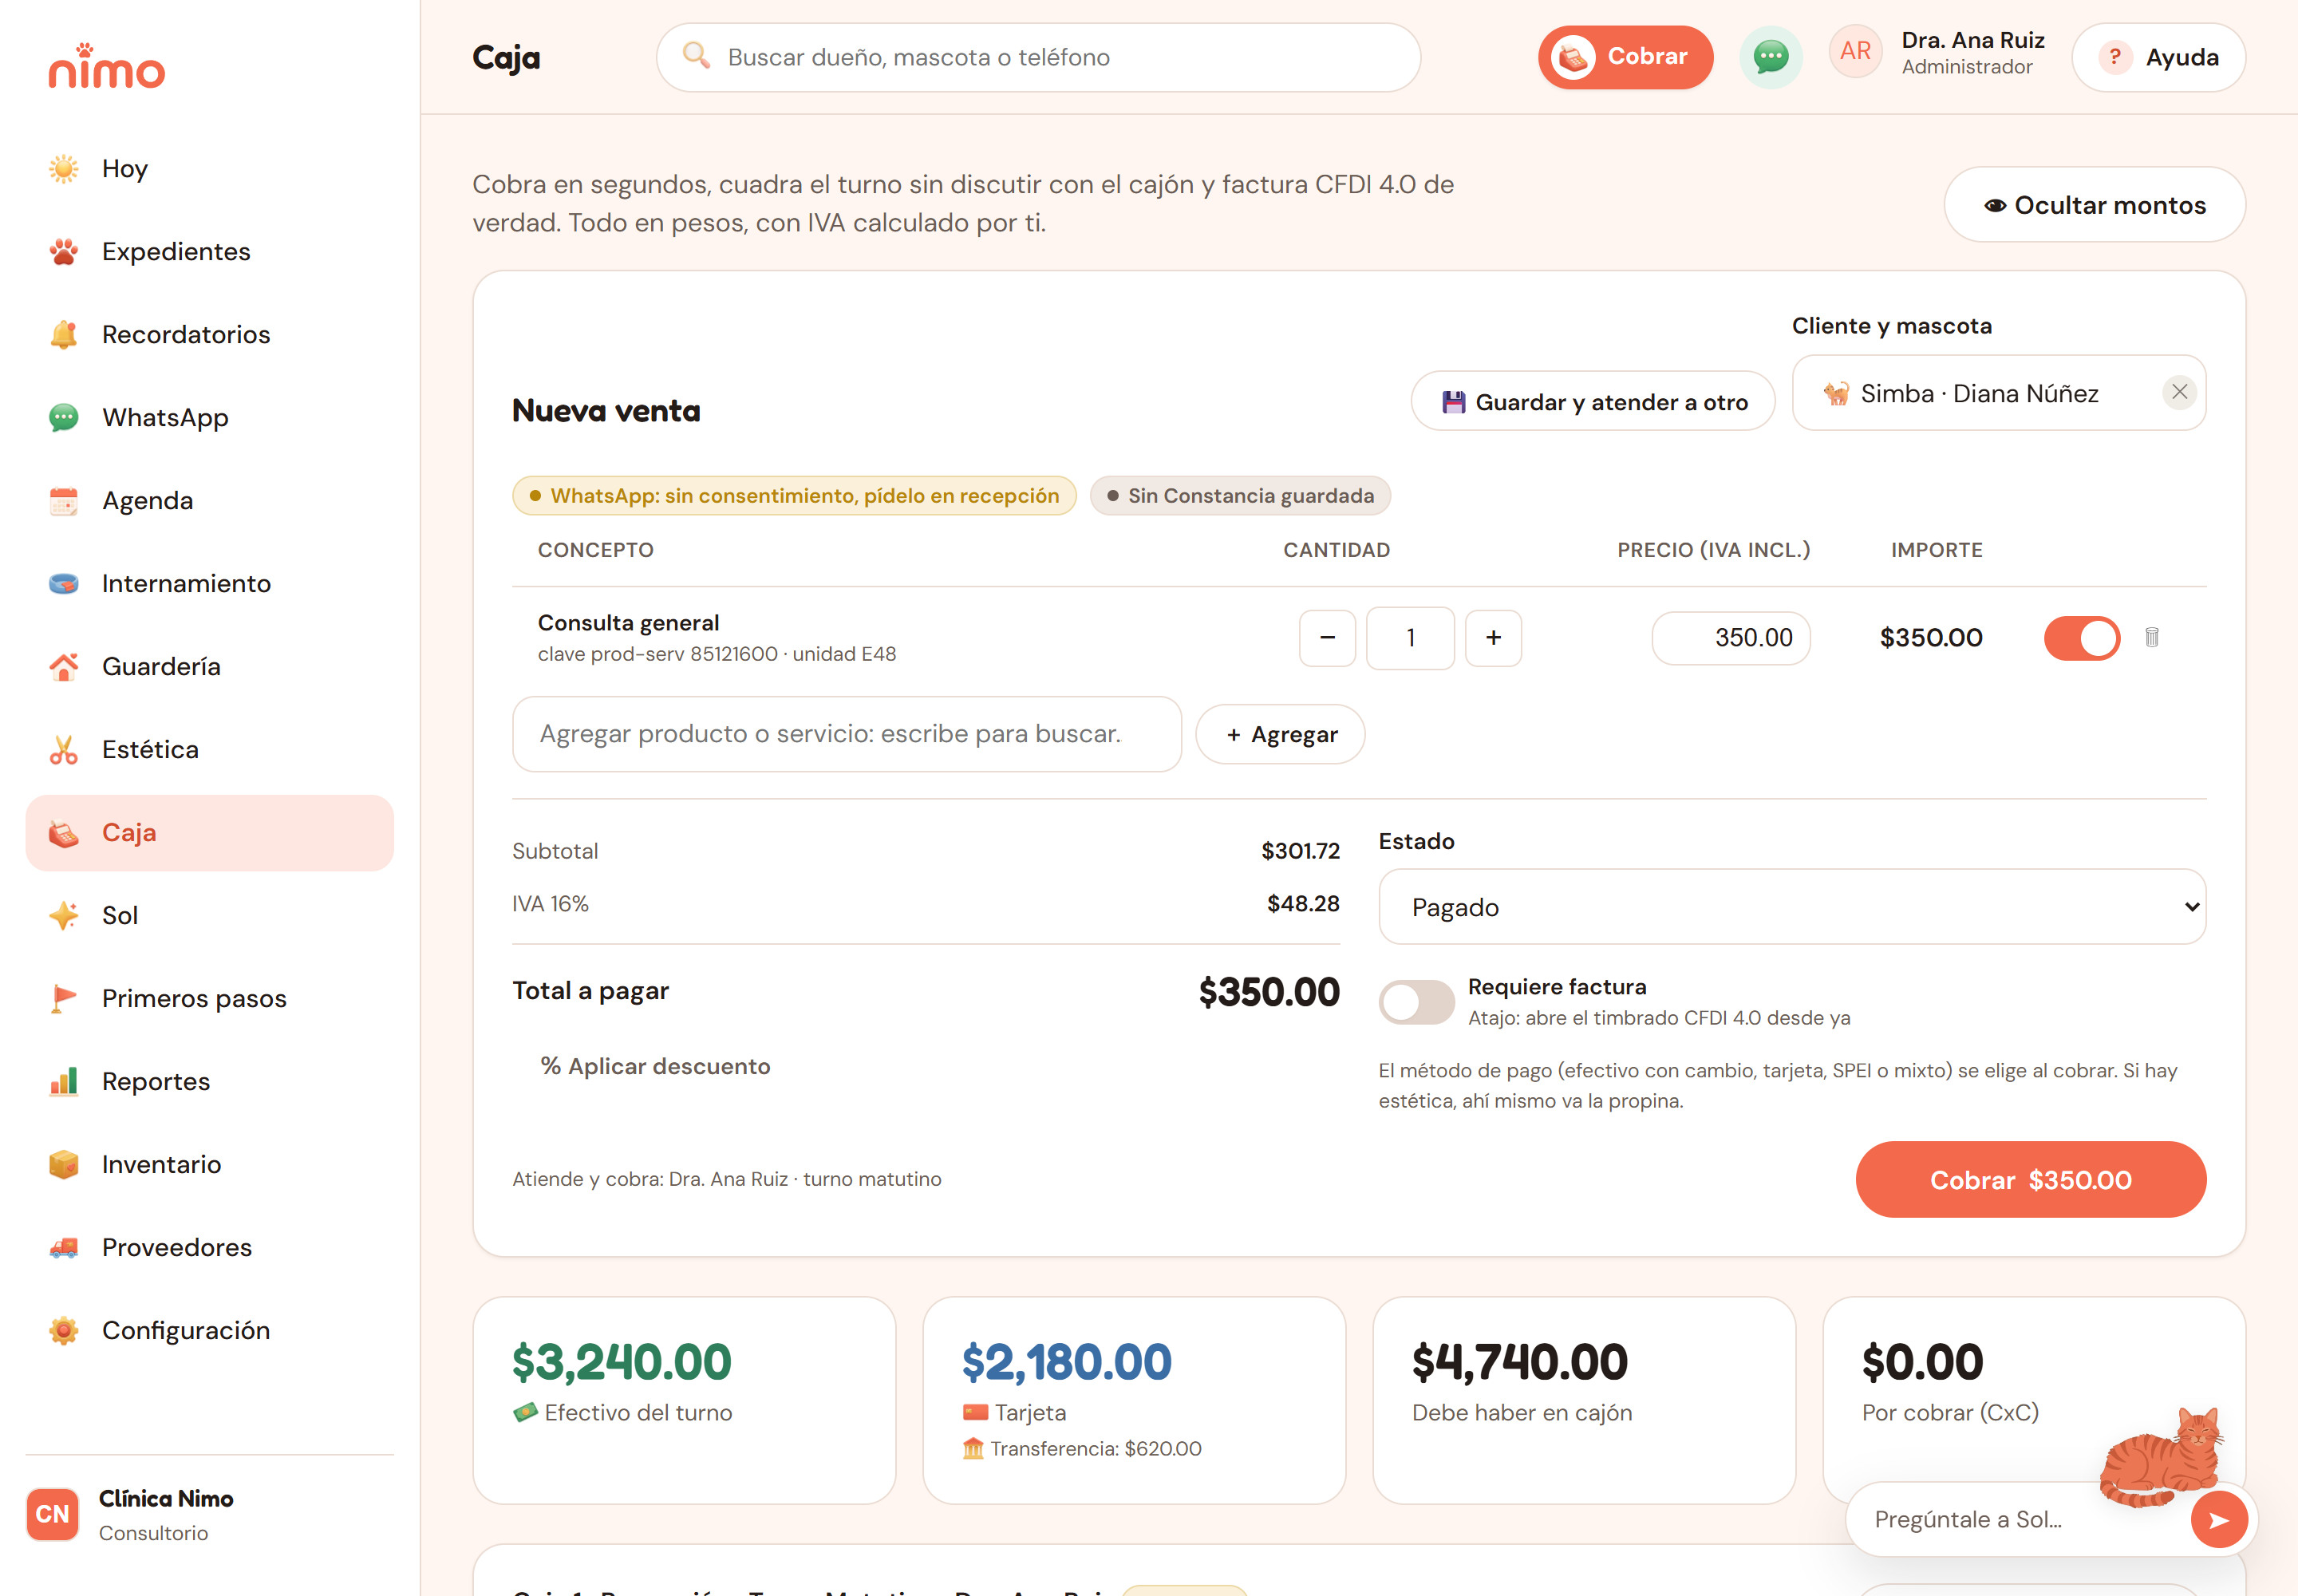
Task: Open the Estado dropdown showing Pagado
Action: (1792, 907)
